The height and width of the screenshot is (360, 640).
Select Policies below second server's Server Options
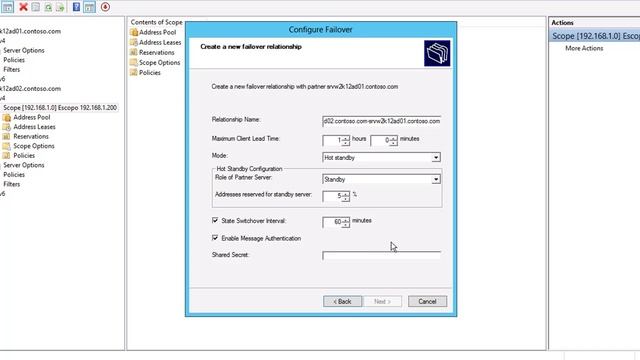[14, 175]
